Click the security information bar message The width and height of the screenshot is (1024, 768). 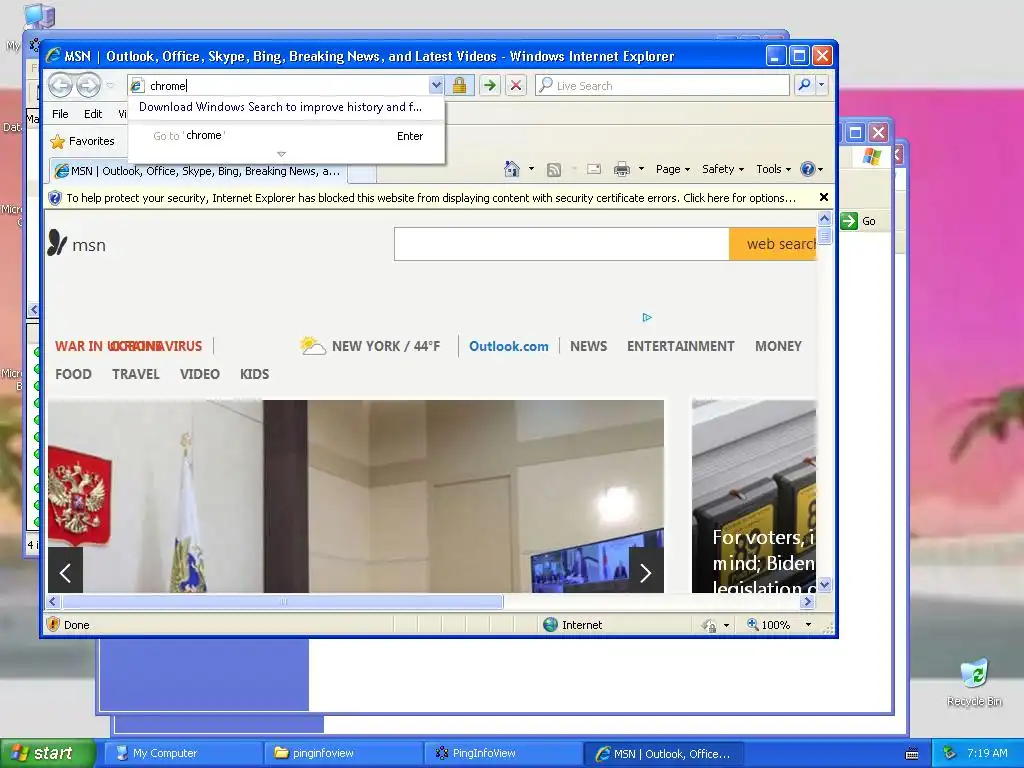click(431, 198)
